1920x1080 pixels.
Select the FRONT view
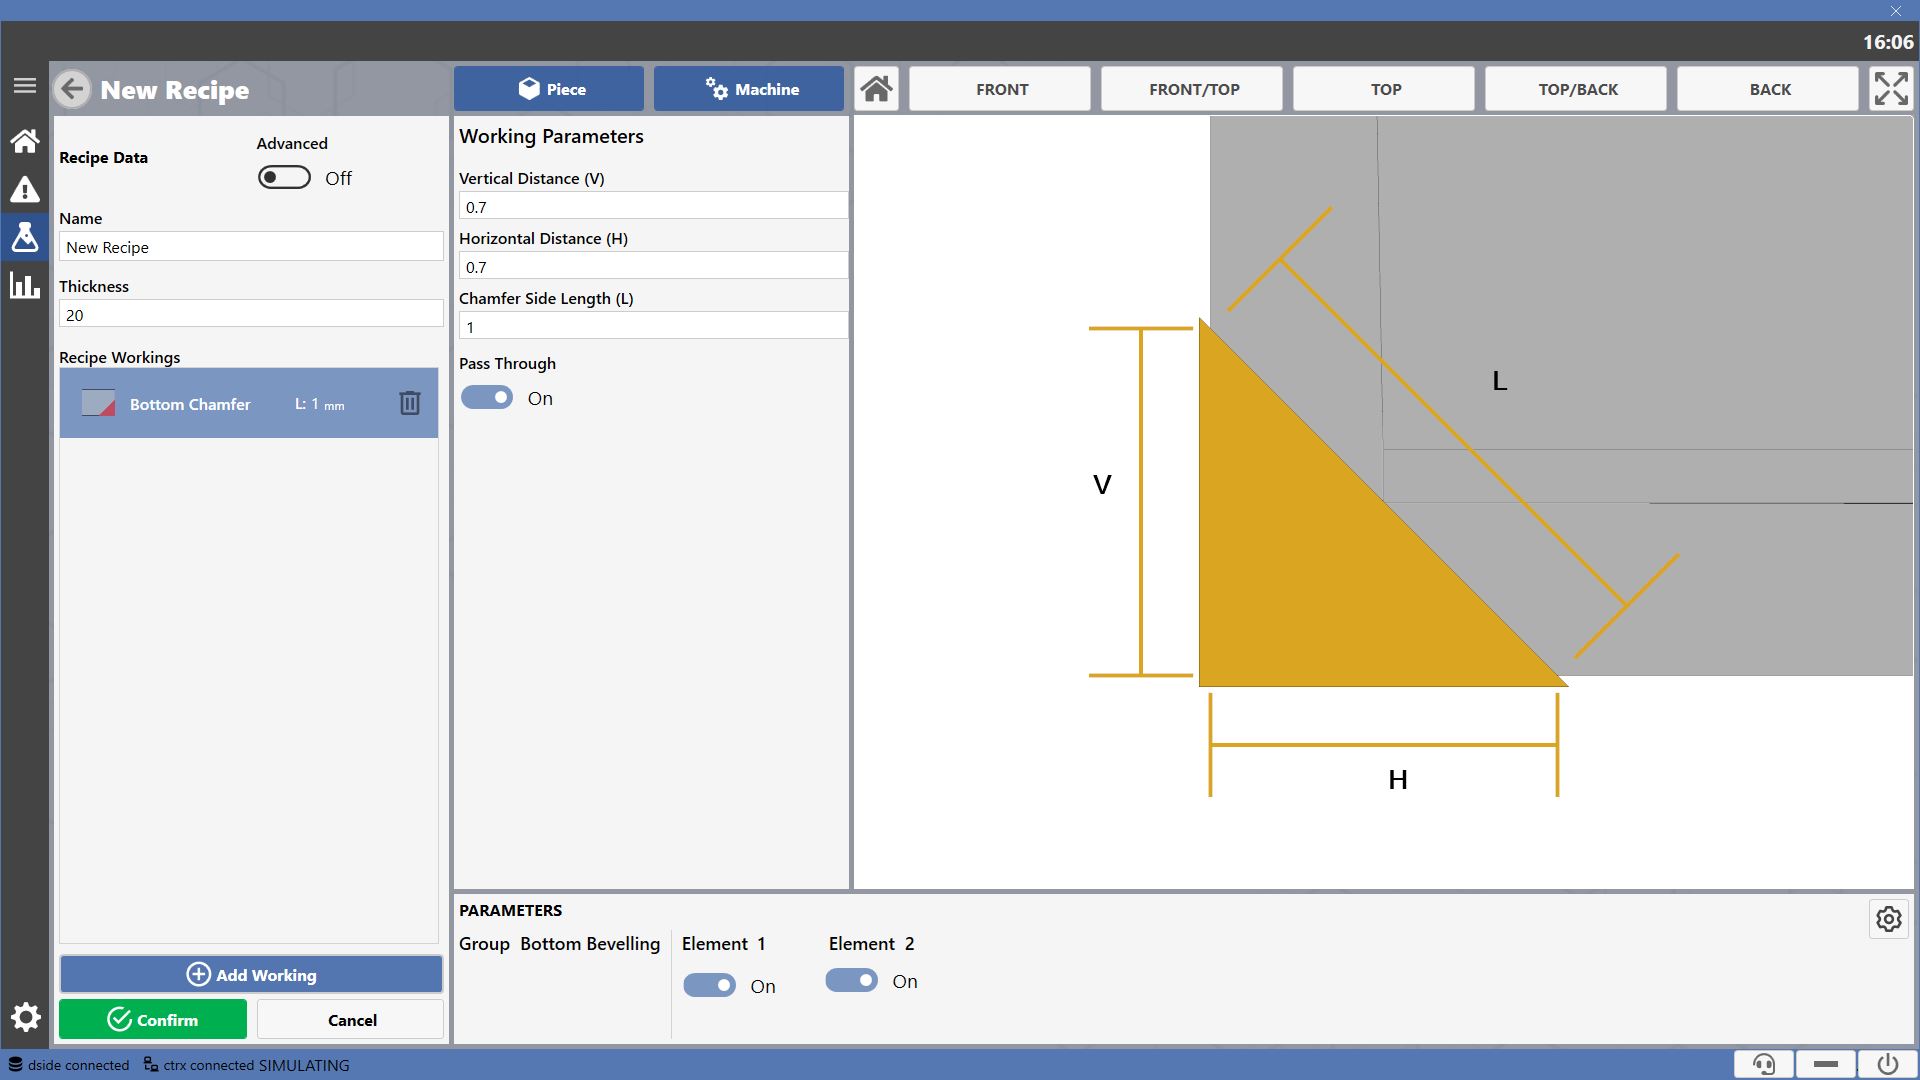coord(1000,89)
